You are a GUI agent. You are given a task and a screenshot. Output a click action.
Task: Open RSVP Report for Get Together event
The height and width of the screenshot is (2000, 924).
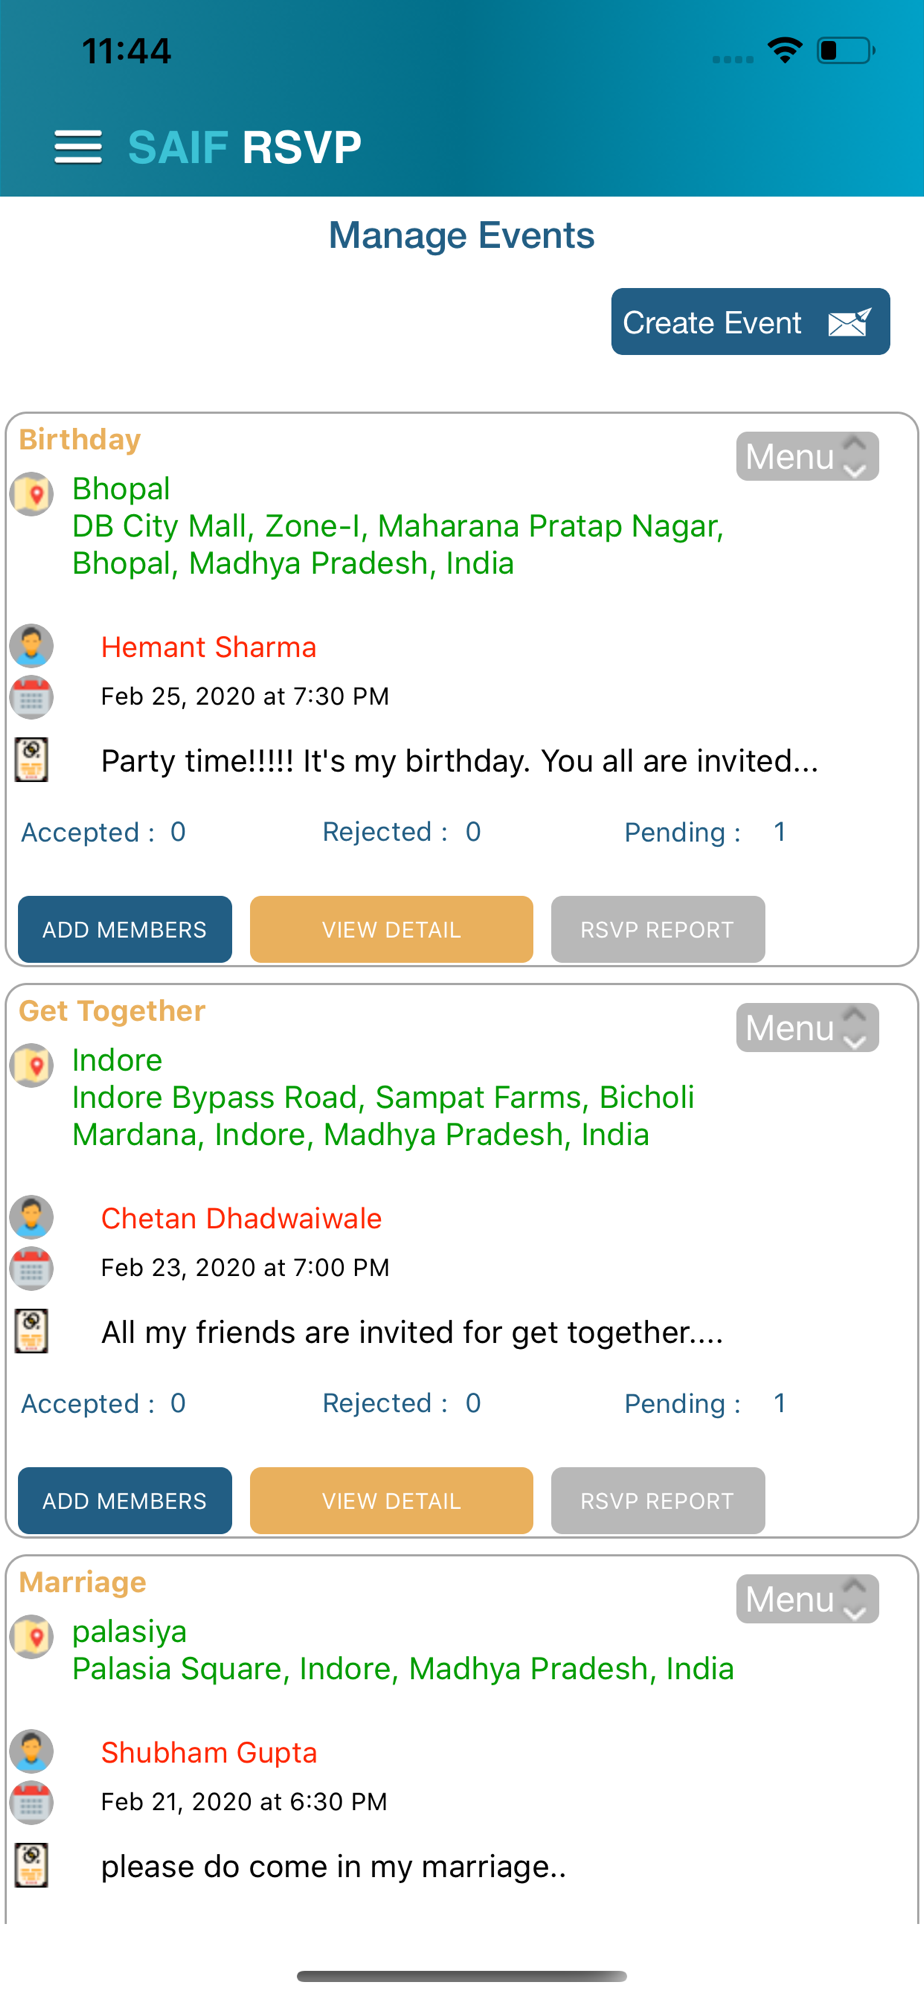657,1501
